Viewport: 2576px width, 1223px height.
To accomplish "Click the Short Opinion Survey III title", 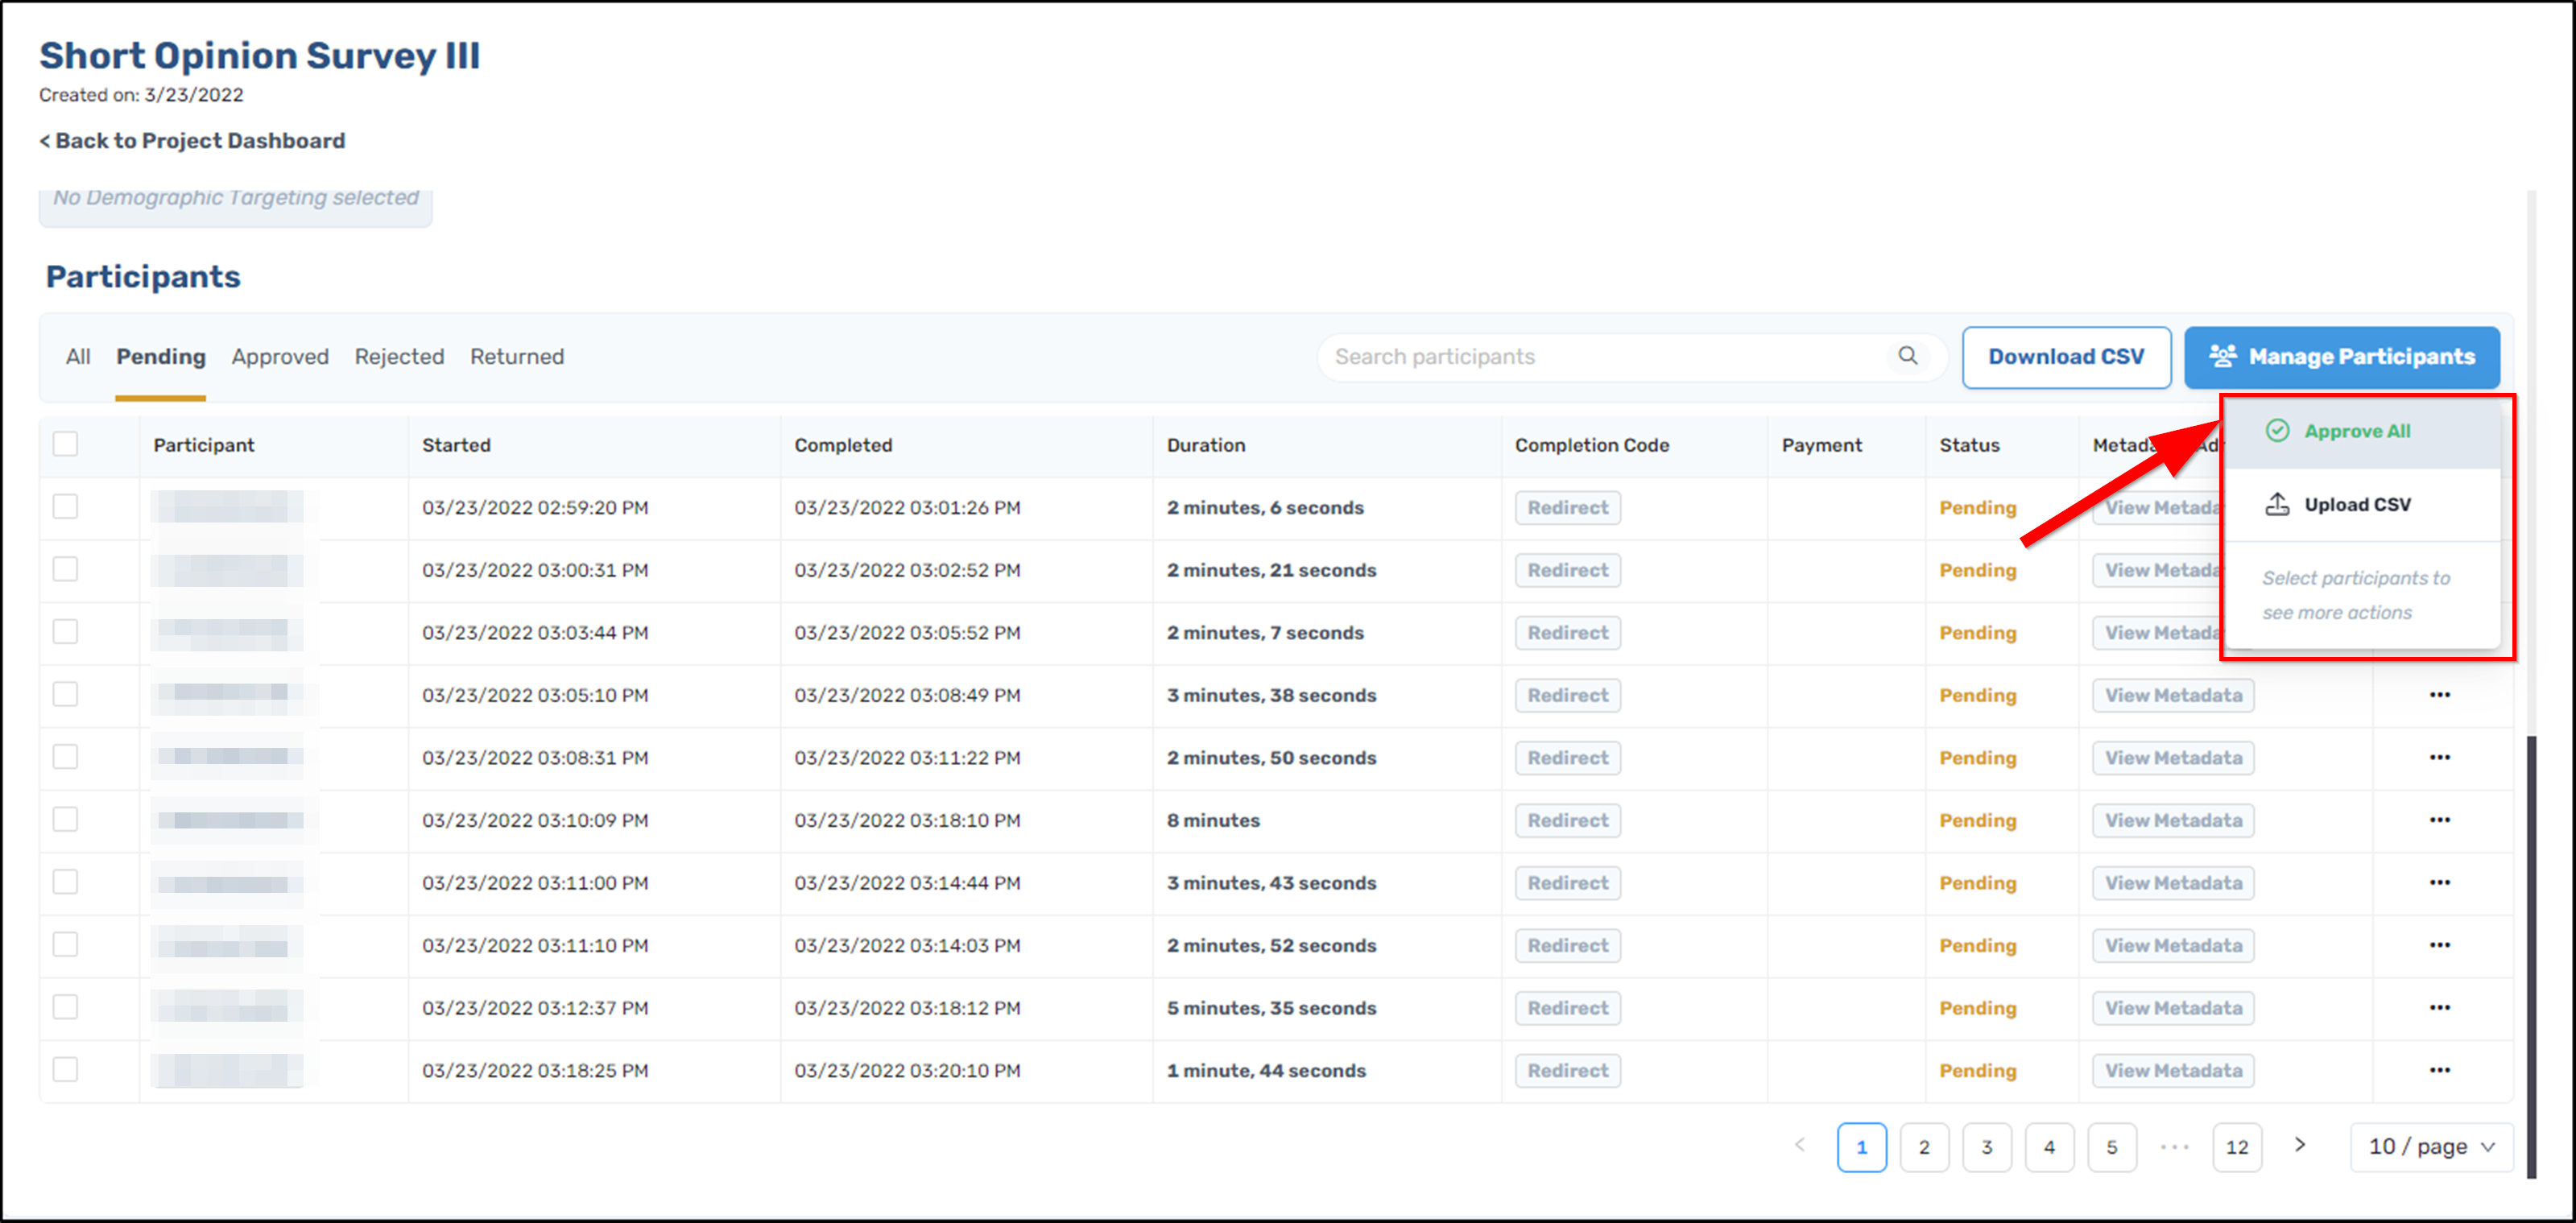I will point(259,55).
